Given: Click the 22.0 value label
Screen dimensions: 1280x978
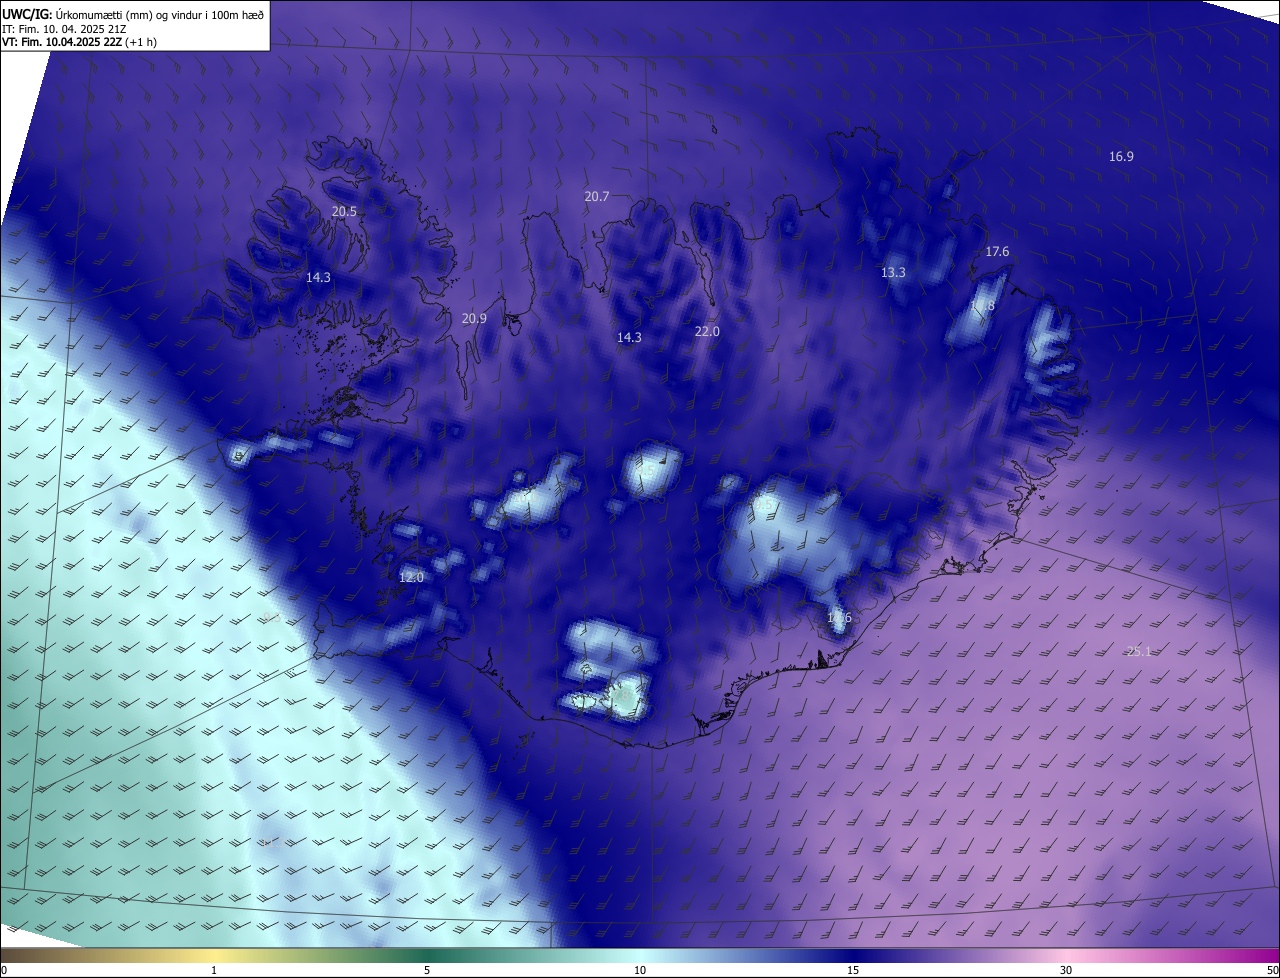Looking at the screenshot, I should click(707, 331).
